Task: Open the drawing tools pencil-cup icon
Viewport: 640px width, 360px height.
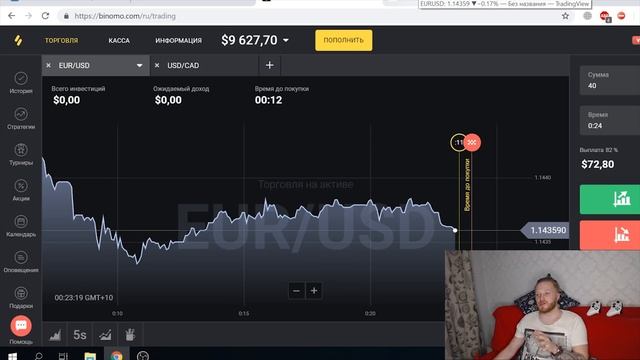Action: (130, 335)
